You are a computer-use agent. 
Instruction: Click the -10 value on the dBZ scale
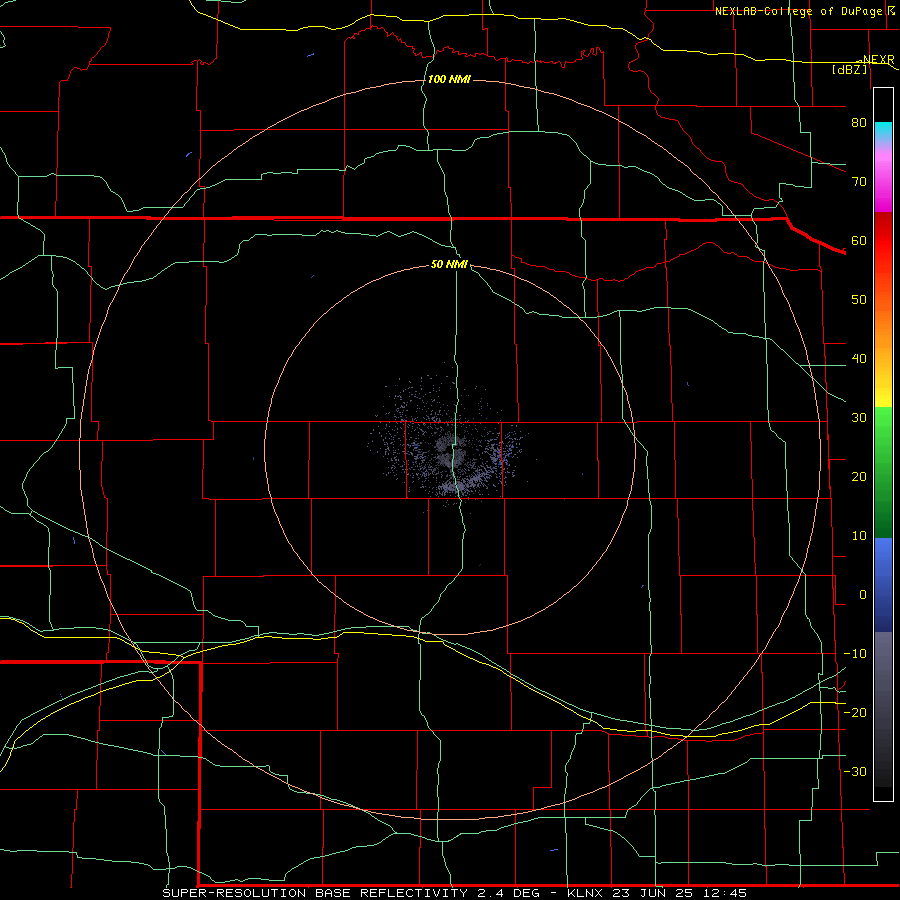coord(855,654)
